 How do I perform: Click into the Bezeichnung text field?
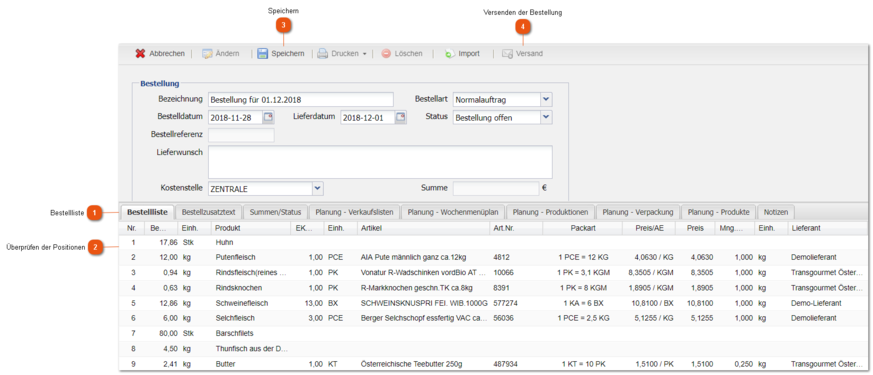point(301,100)
